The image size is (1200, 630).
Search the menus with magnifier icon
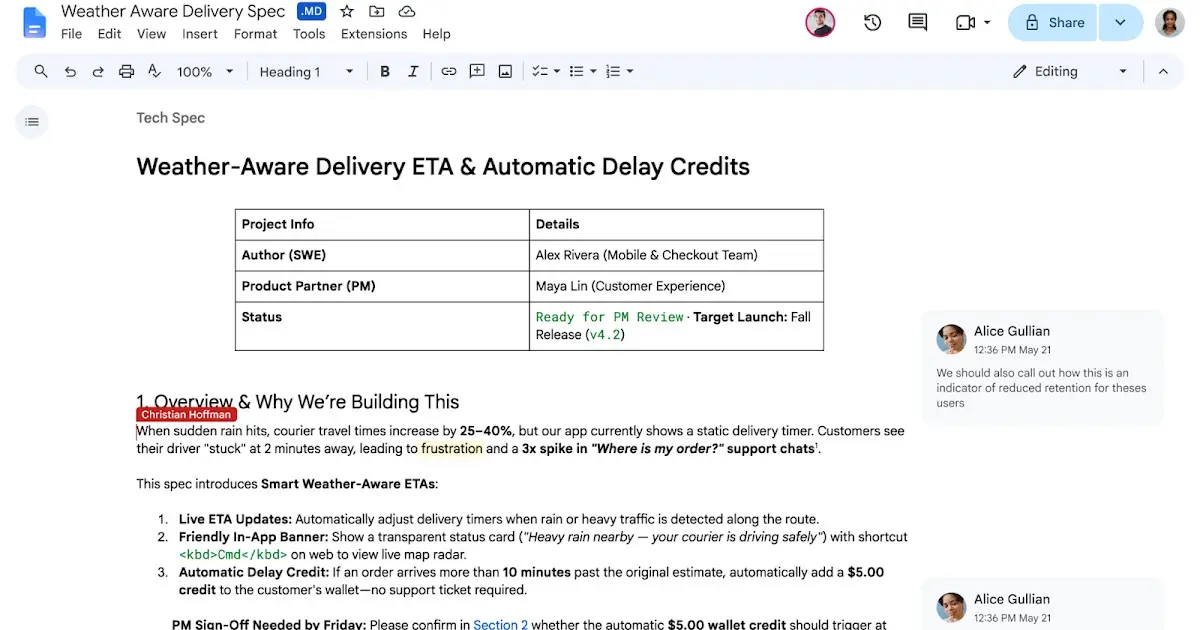[41, 71]
